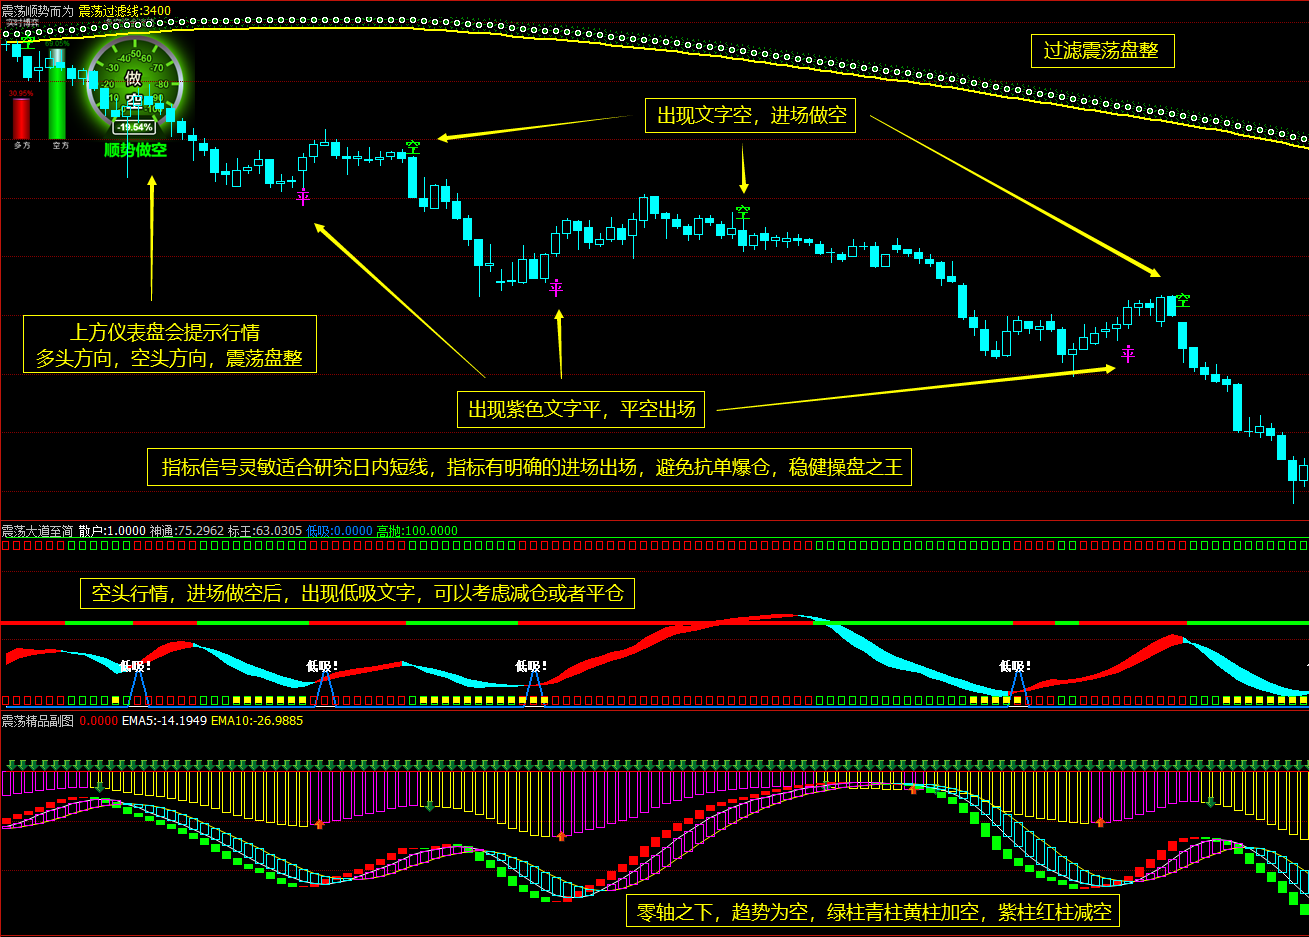The height and width of the screenshot is (937, 1309).
Task: Click the third 低吸! signal label
Action: click(x=531, y=665)
